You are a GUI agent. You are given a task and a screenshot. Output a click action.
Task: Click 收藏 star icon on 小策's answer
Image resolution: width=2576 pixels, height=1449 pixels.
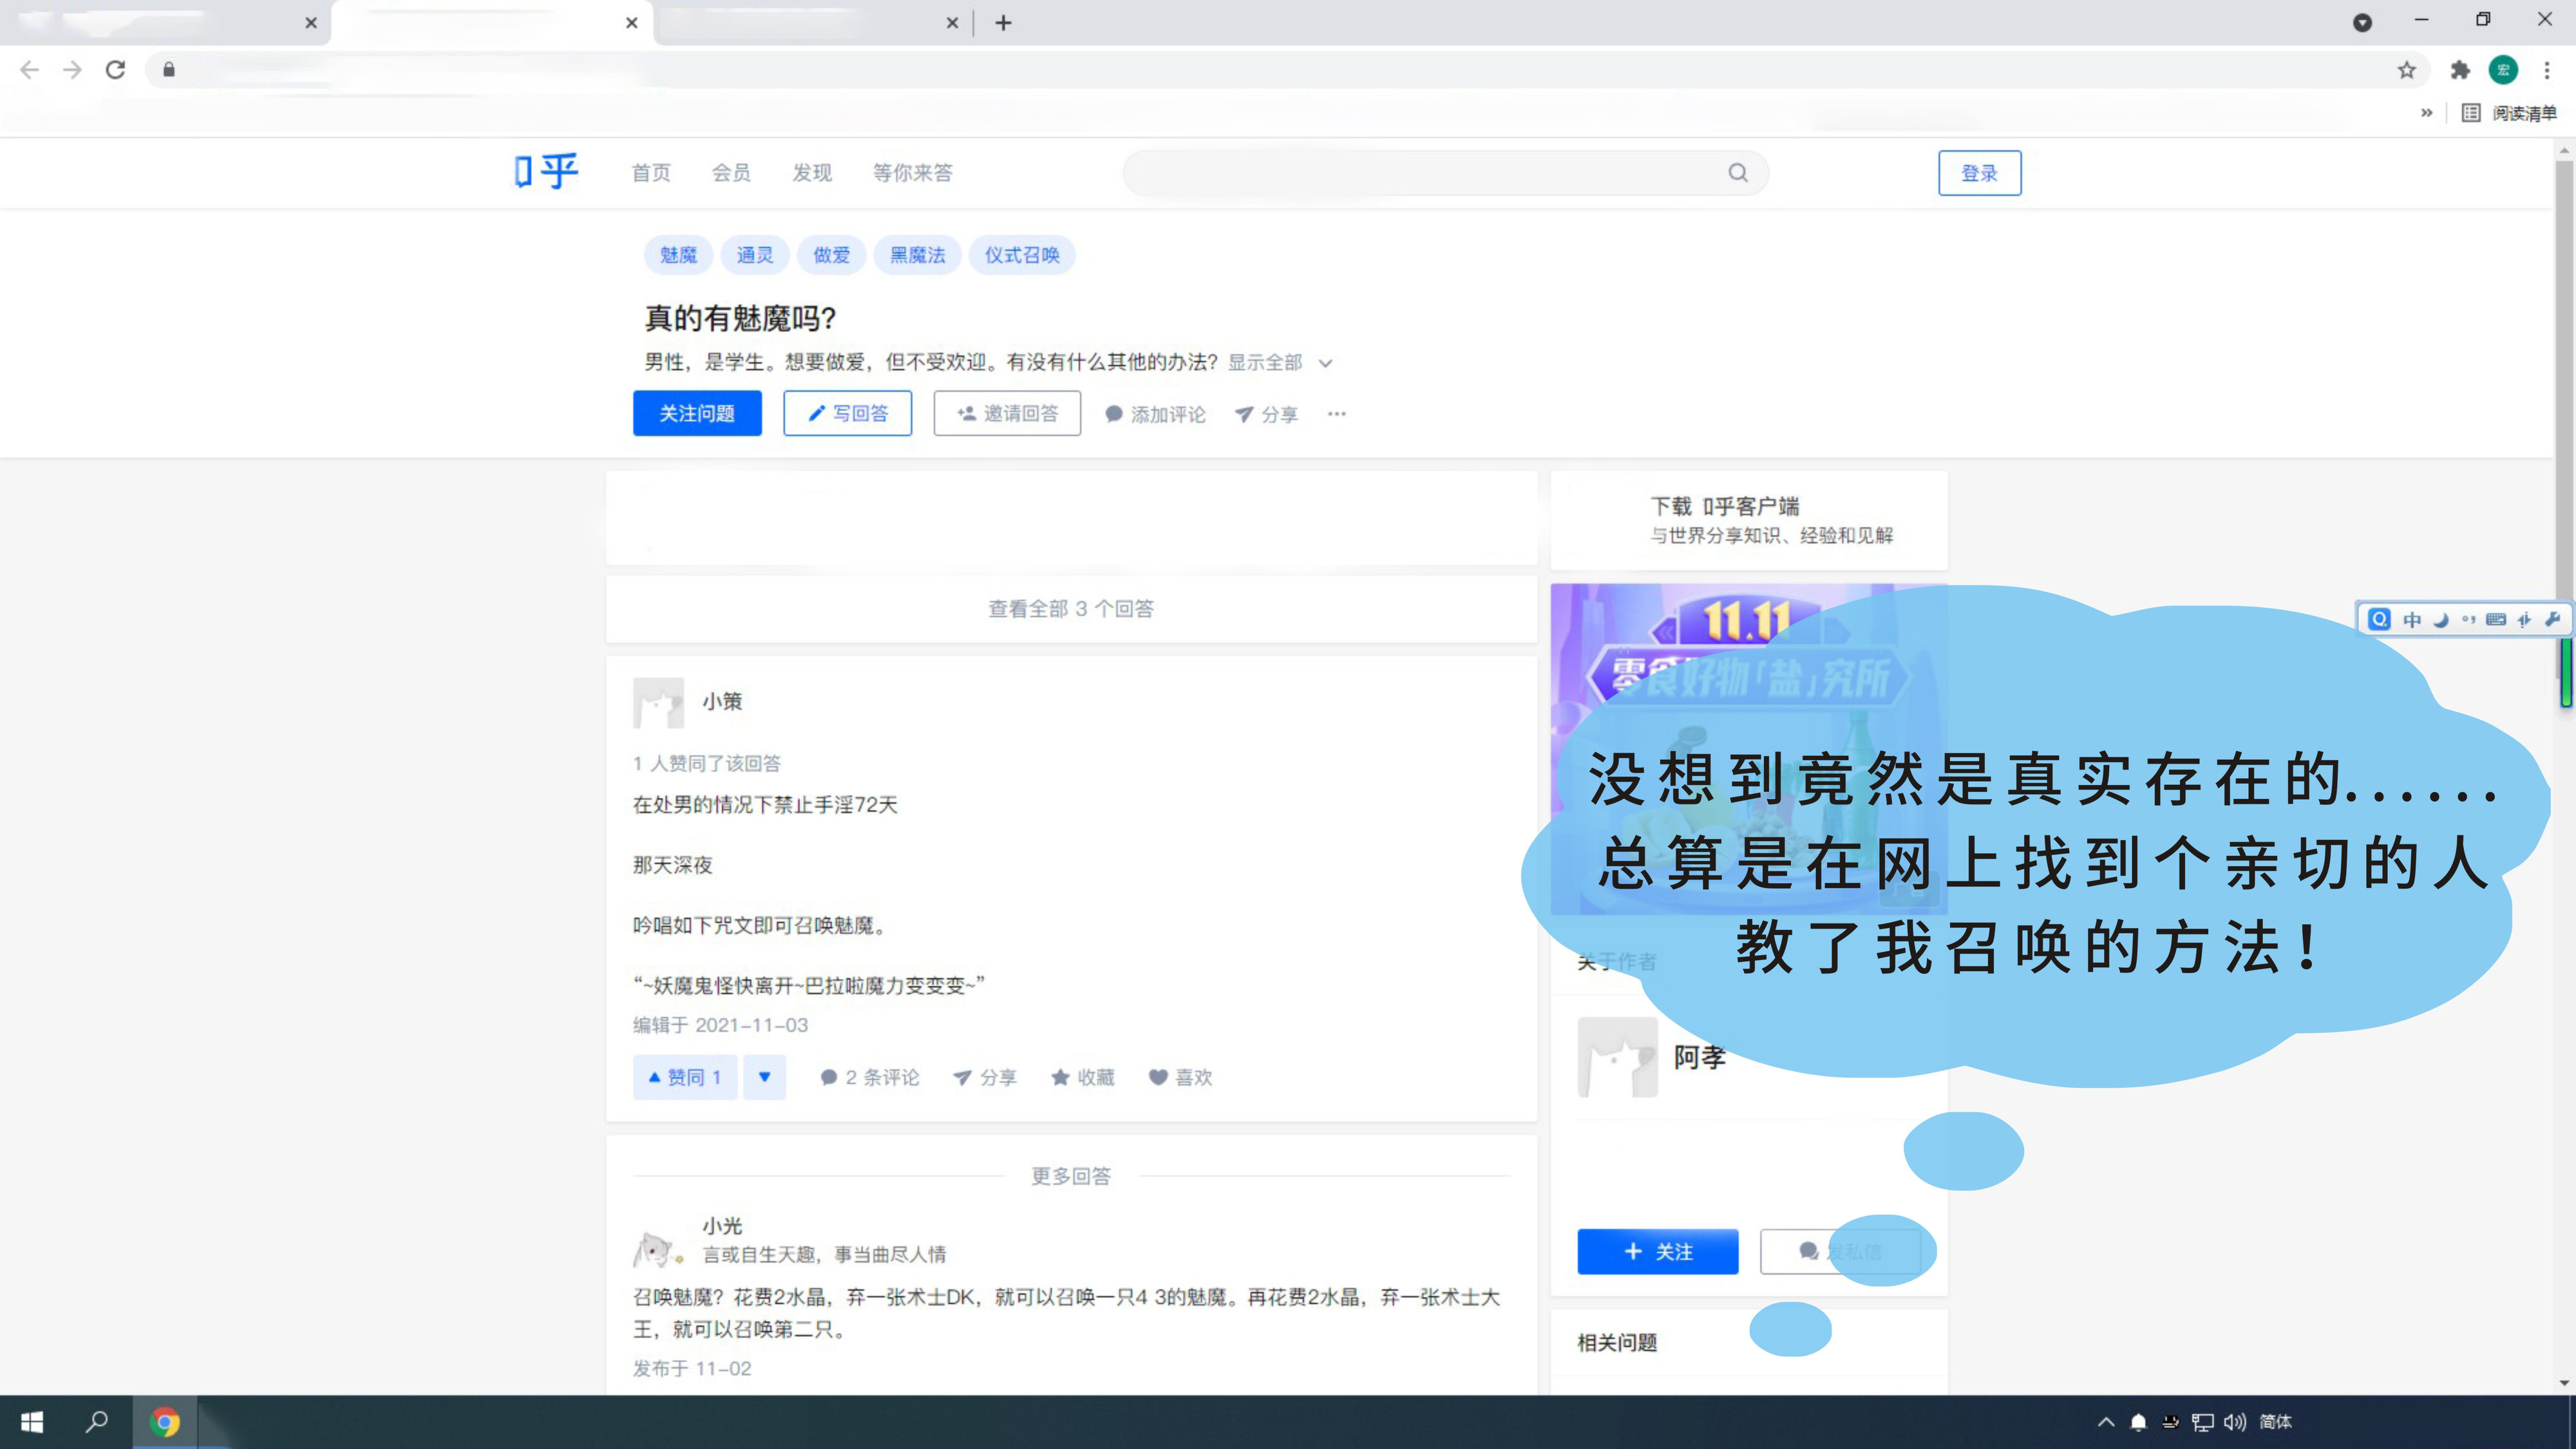coord(1061,1077)
